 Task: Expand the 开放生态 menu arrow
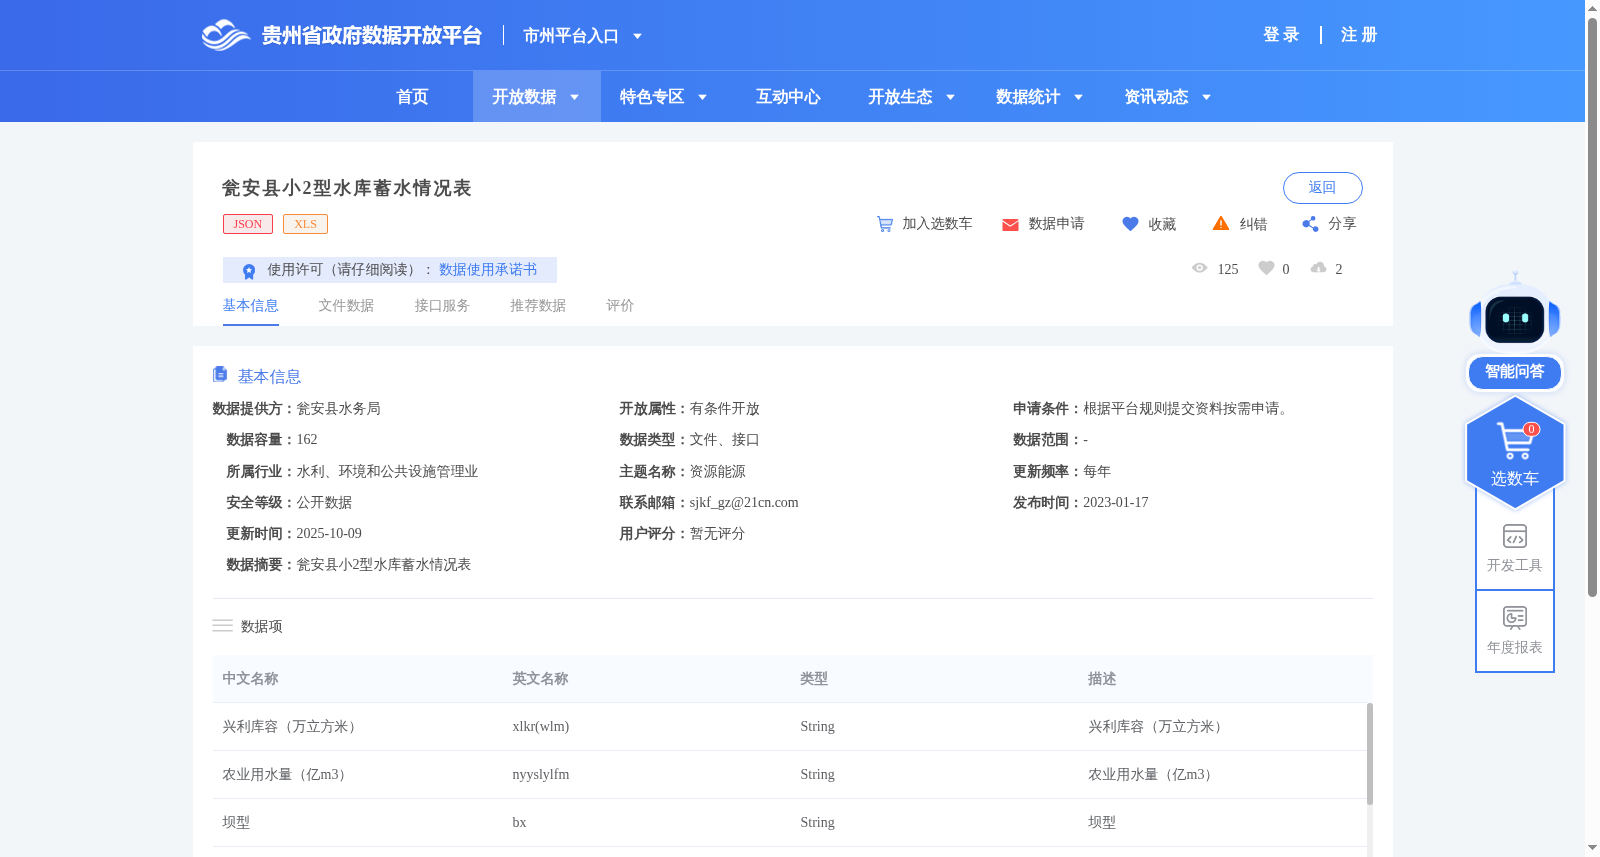coord(950,97)
